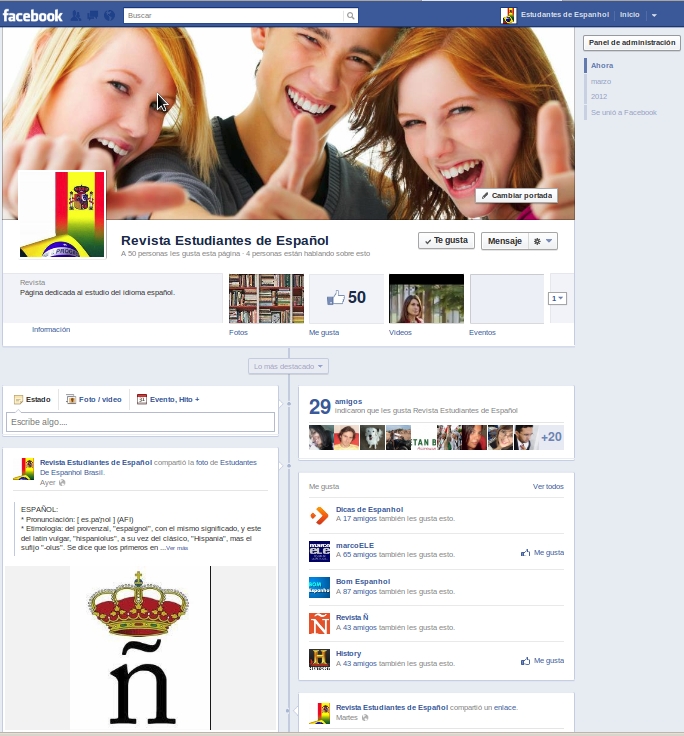Open the notifications globe icon
Screen dimensions: 684x736
pyautogui.click(x=108, y=15)
